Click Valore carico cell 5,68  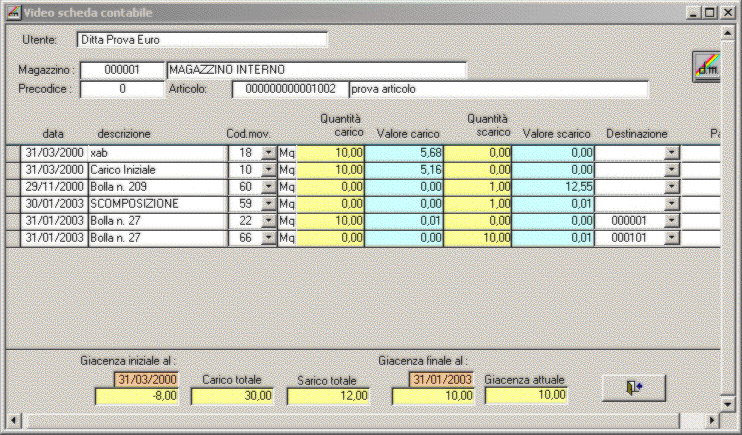[404, 153]
